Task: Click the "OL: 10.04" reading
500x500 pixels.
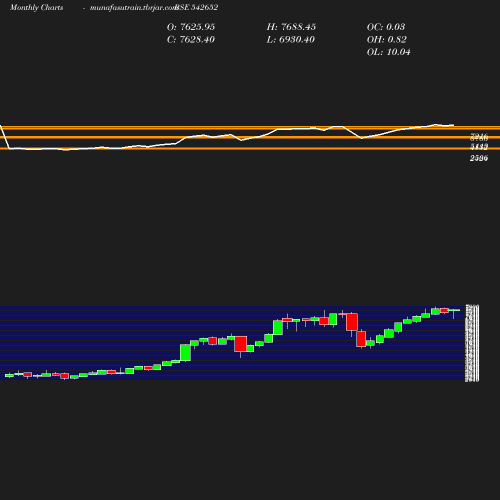Action: click(x=388, y=52)
